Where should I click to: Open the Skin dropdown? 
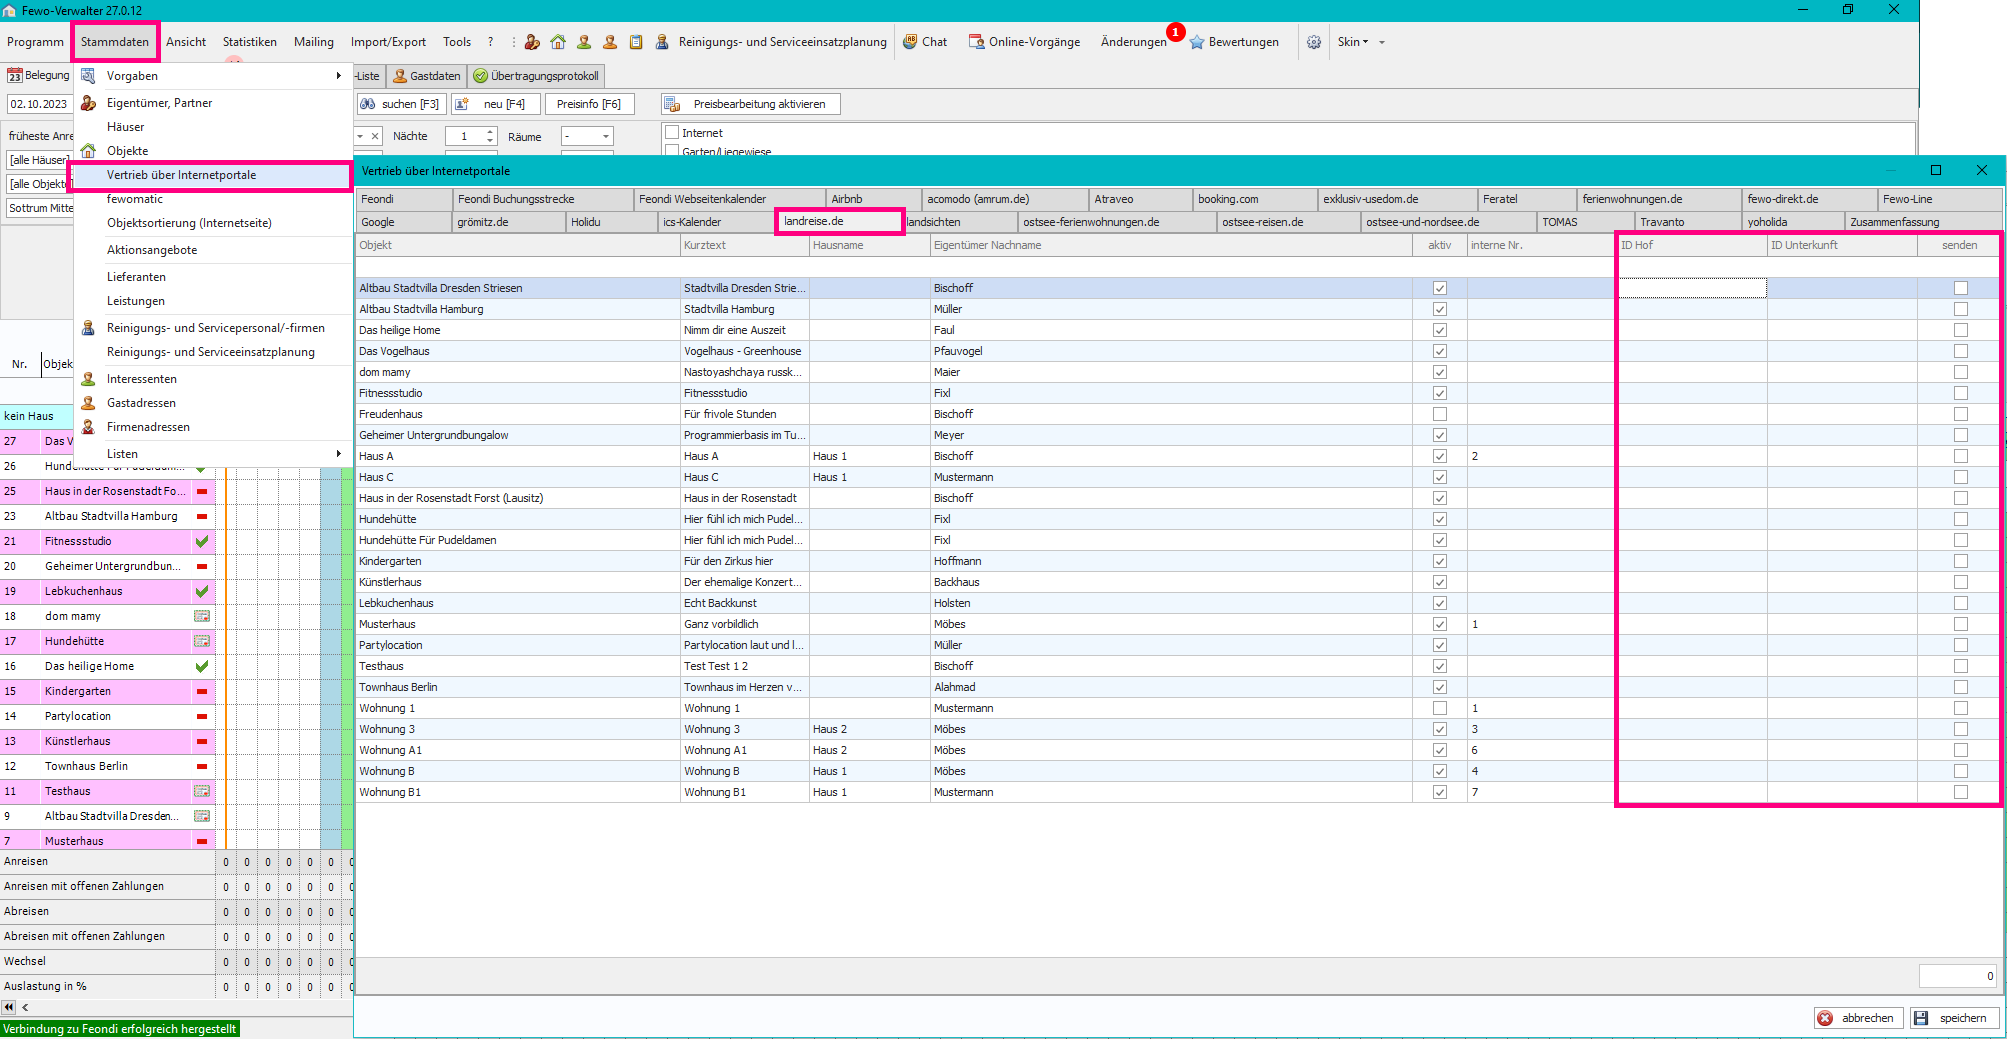click(1353, 42)
